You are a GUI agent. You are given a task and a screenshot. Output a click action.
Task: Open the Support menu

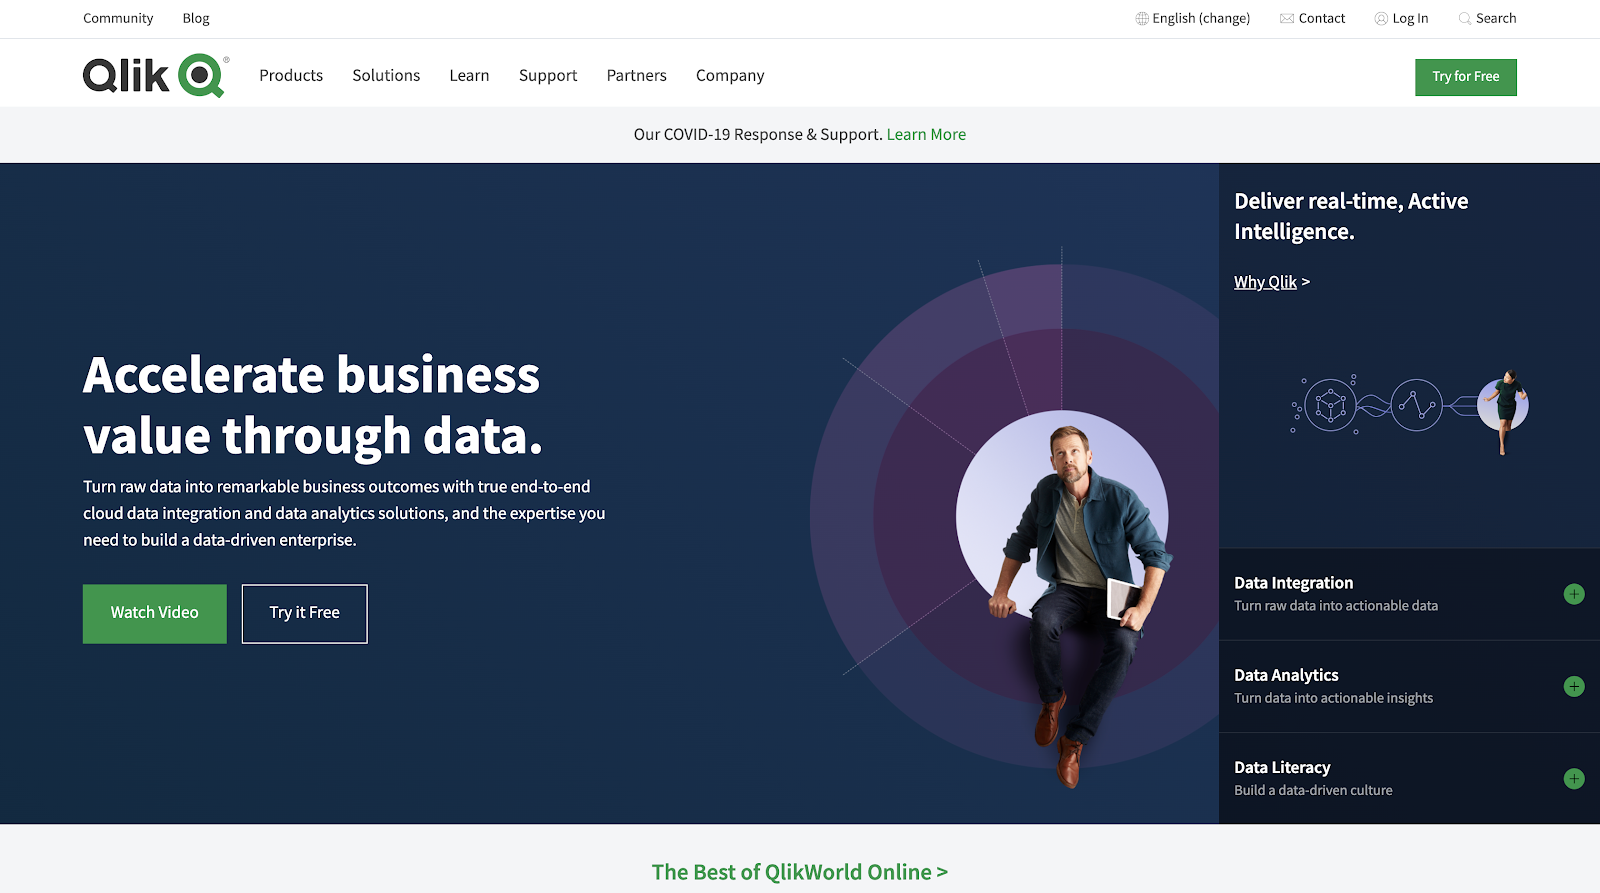548,75
